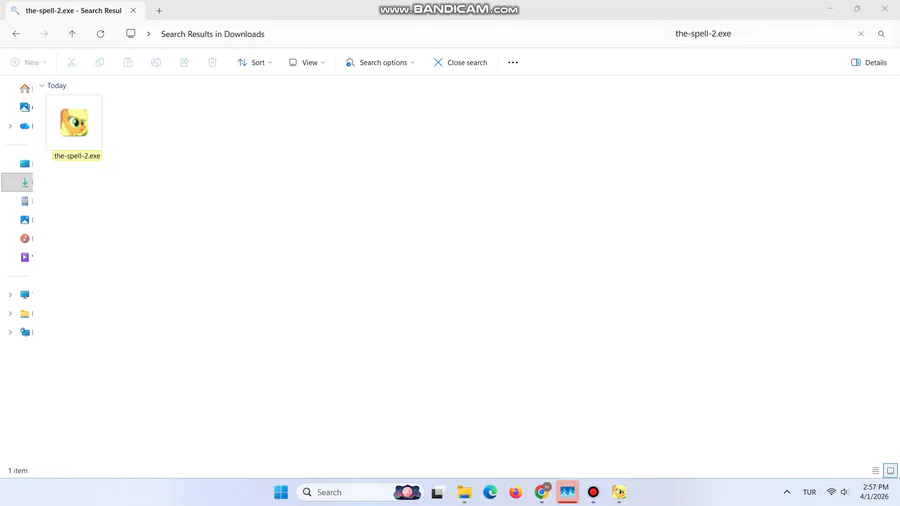
Task: Switch to large thumbnails view icon
Action: [890, 470]
